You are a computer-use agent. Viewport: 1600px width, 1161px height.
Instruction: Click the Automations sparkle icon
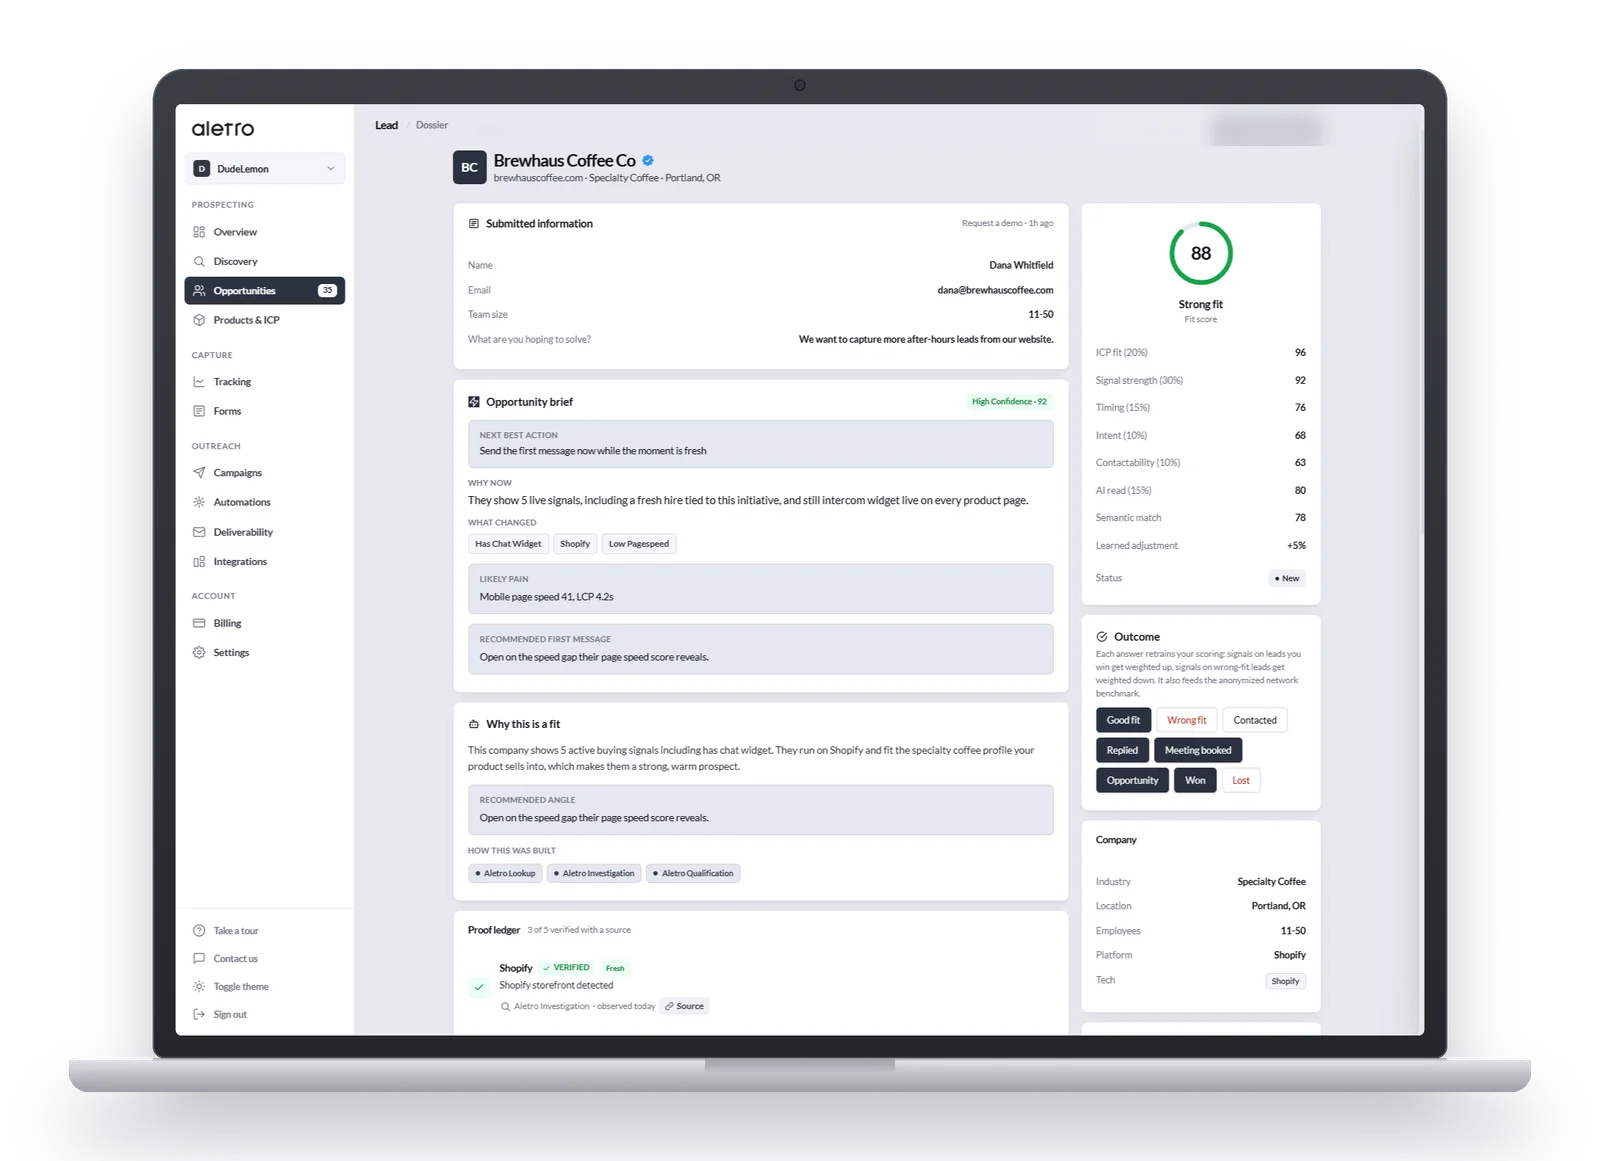click(x=199, y=502)
